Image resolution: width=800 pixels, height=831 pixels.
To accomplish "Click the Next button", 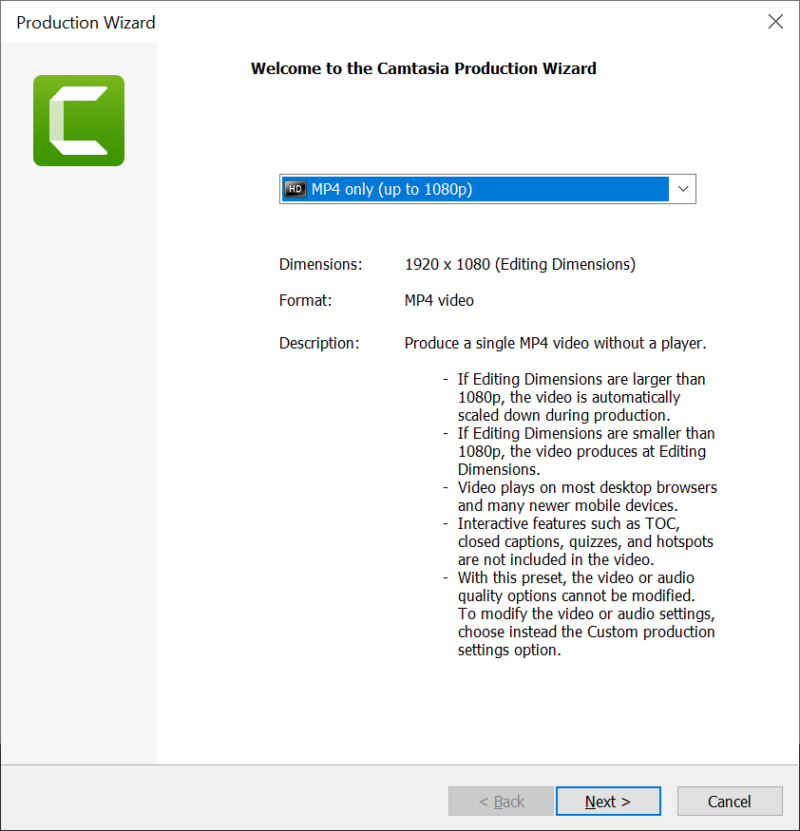I will [608, 801].
